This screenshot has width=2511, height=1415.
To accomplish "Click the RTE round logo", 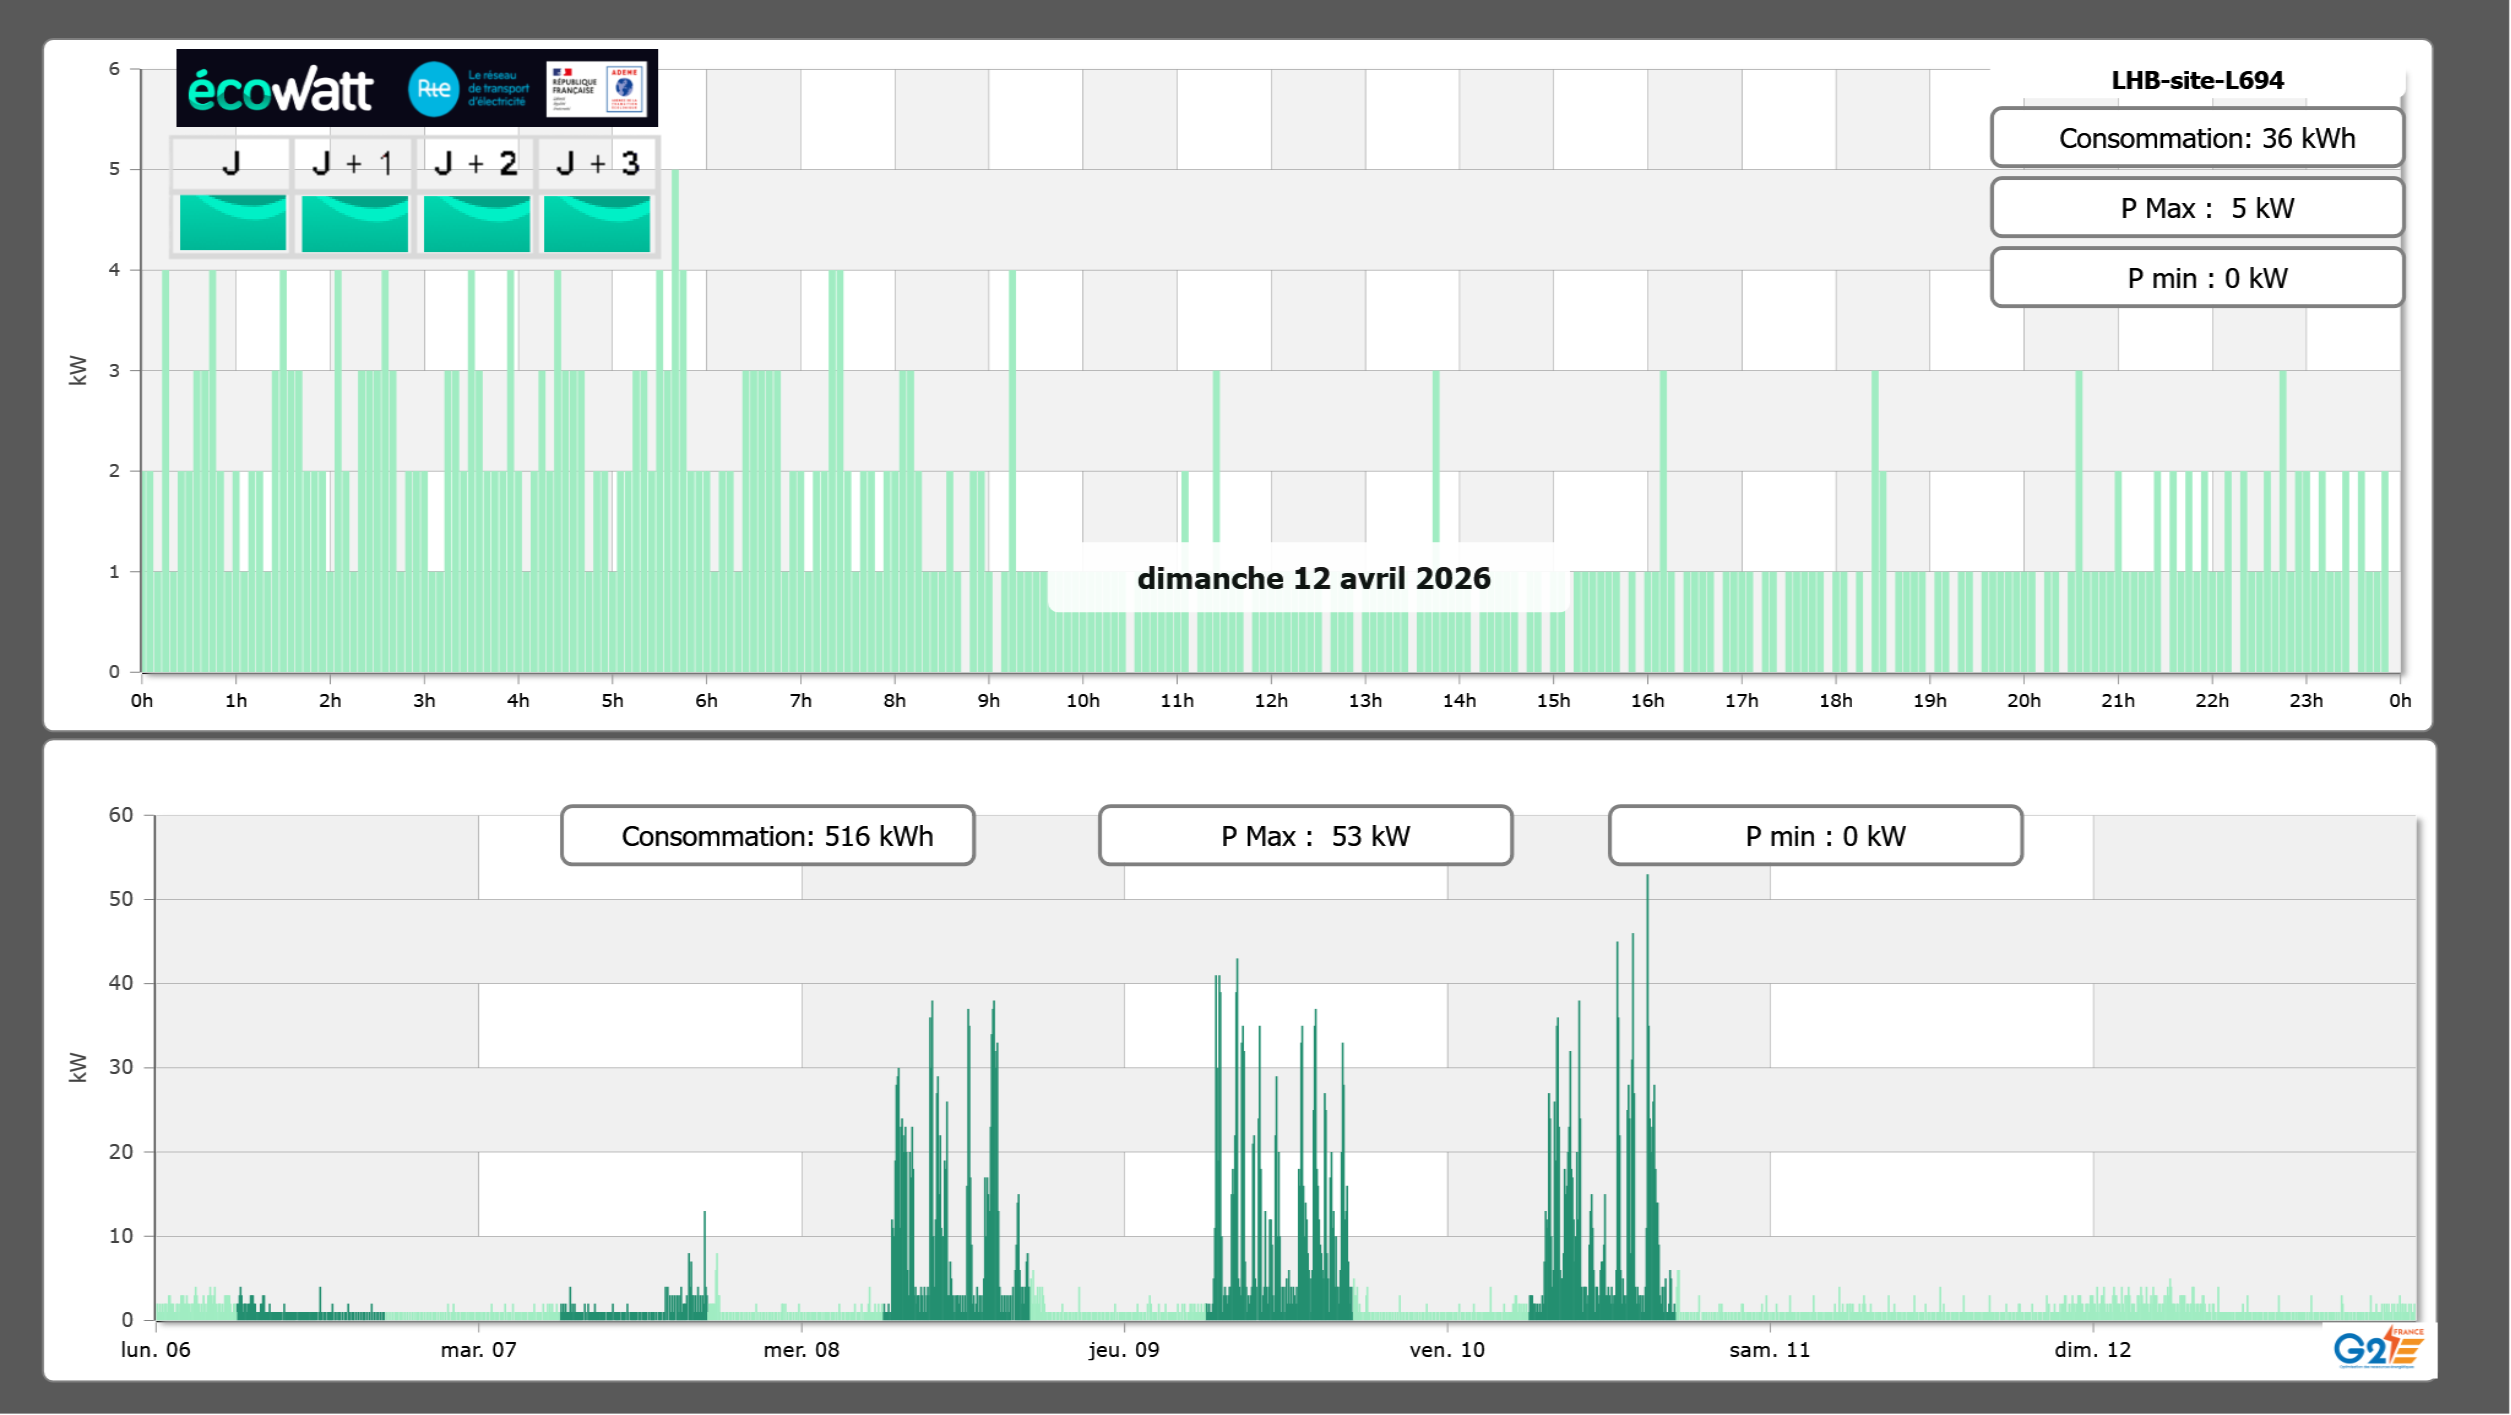I will tap(433, 89).
